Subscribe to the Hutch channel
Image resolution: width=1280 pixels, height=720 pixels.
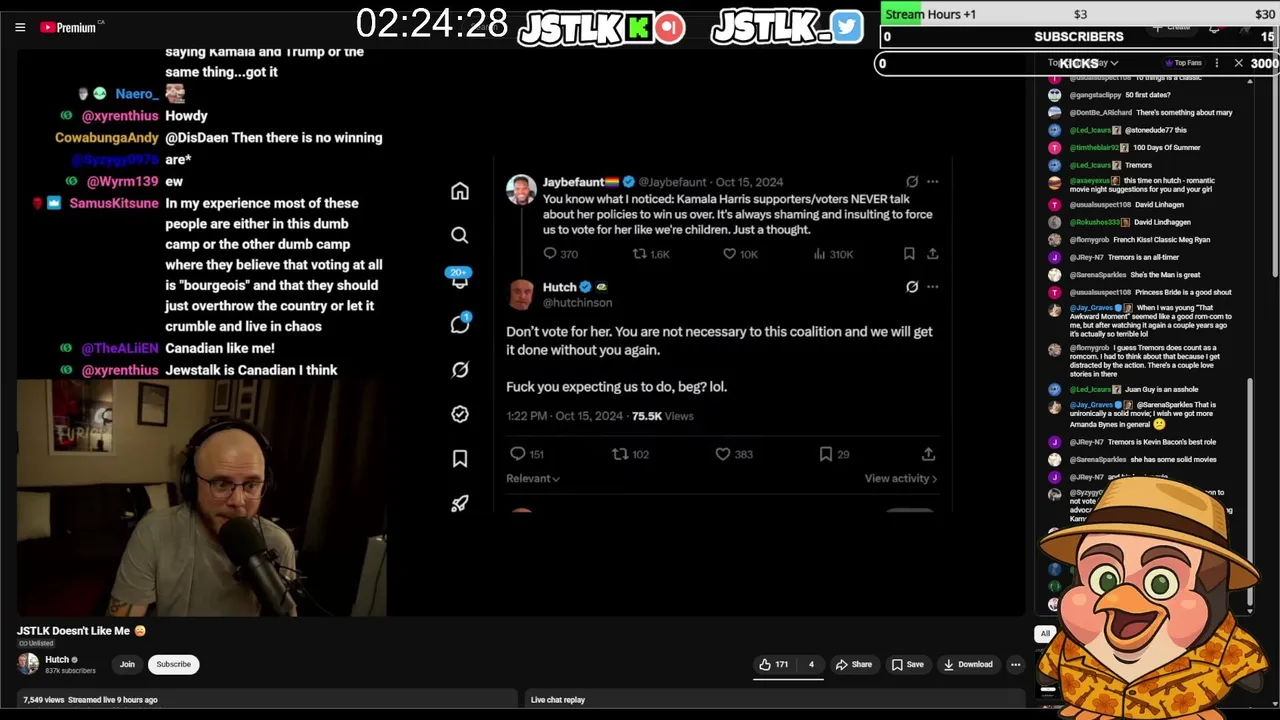pos(173,664)
